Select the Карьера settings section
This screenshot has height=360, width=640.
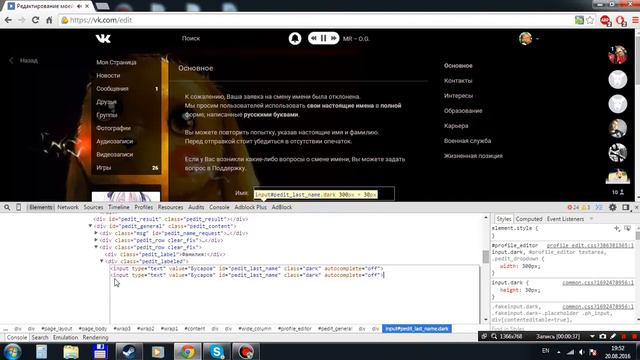456,126
